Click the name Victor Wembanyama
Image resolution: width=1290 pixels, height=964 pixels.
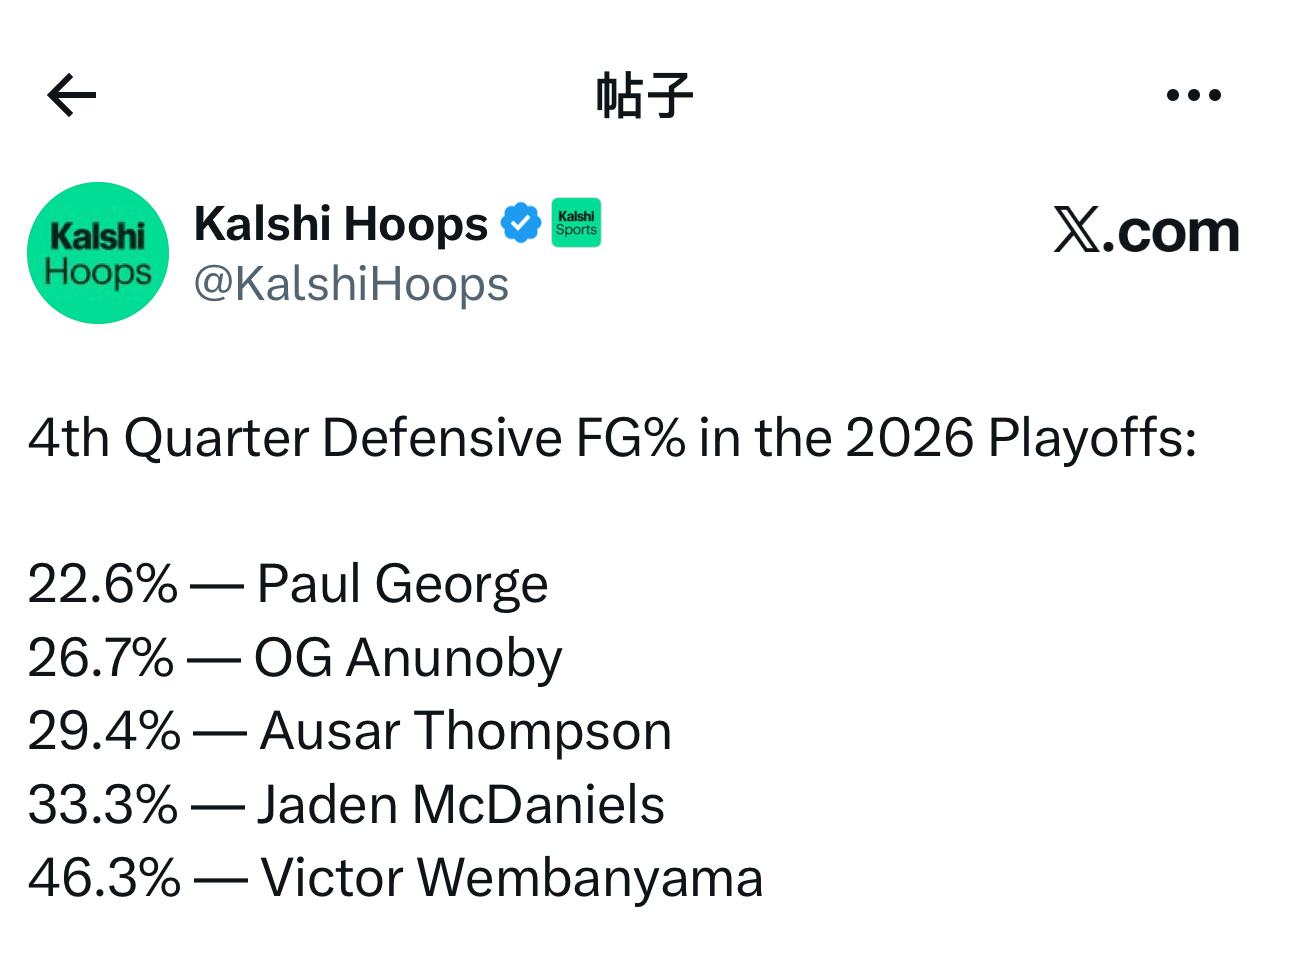tap(512, 878)
